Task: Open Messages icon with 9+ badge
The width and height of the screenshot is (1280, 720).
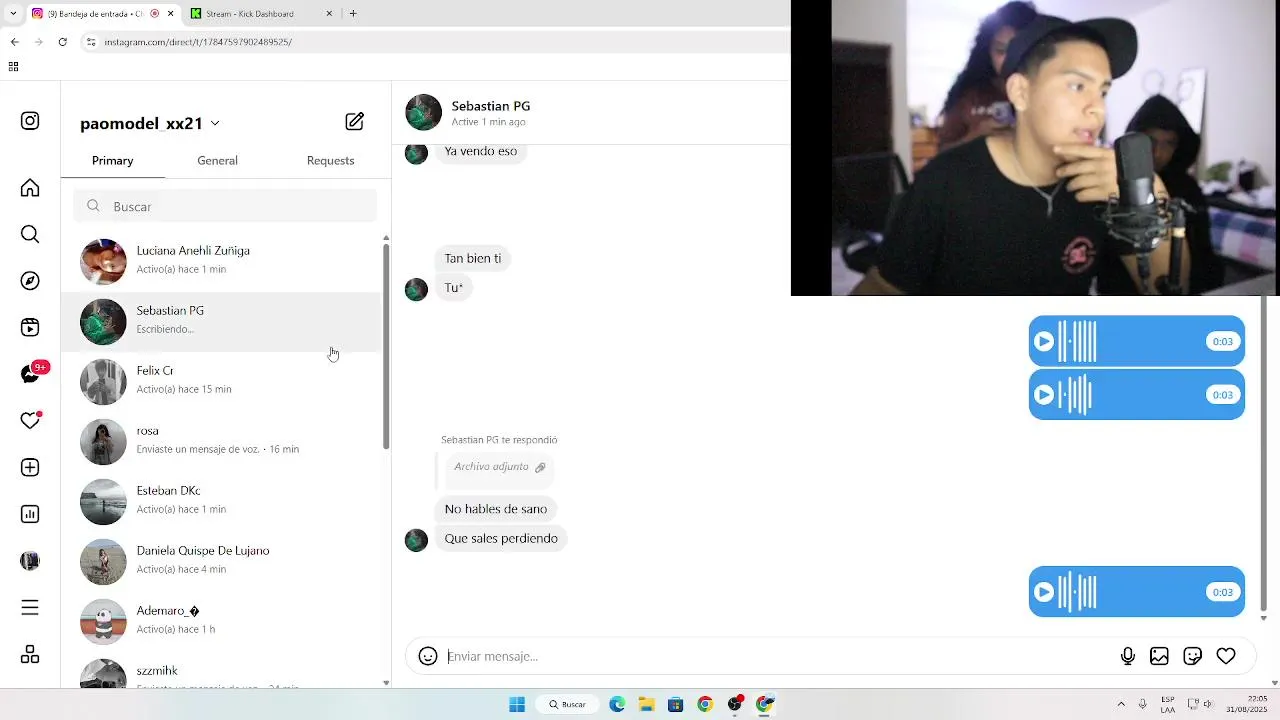Action: coord(32,373)
